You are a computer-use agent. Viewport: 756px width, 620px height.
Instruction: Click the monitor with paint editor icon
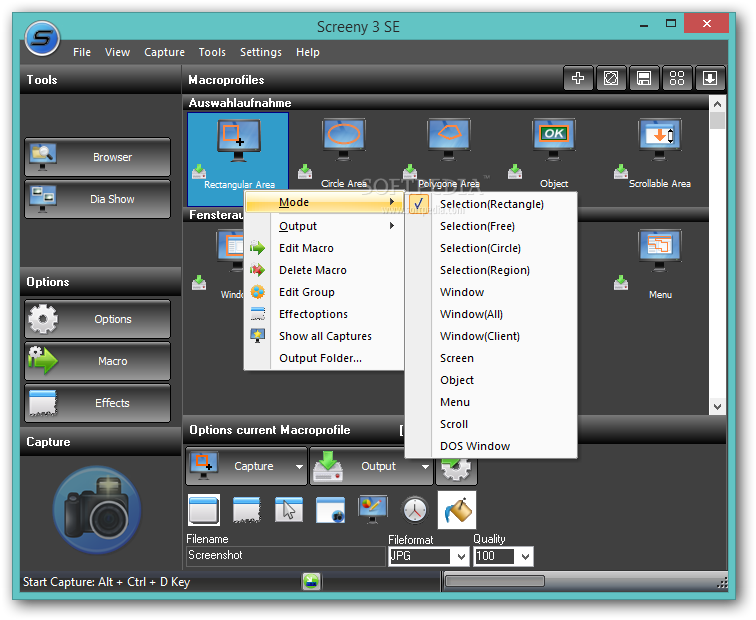(x=373, y=510)
